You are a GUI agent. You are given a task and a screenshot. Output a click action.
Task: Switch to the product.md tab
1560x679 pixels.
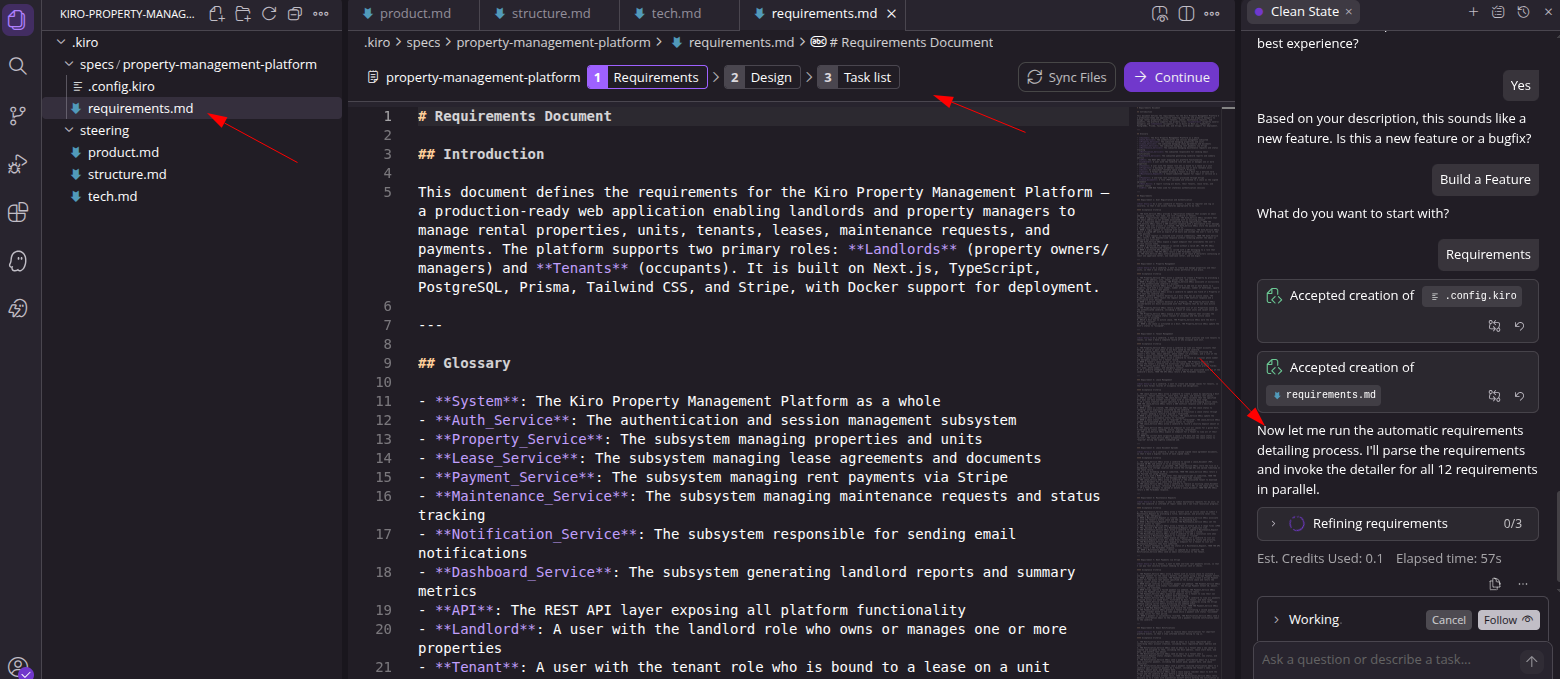coord(414,14)
